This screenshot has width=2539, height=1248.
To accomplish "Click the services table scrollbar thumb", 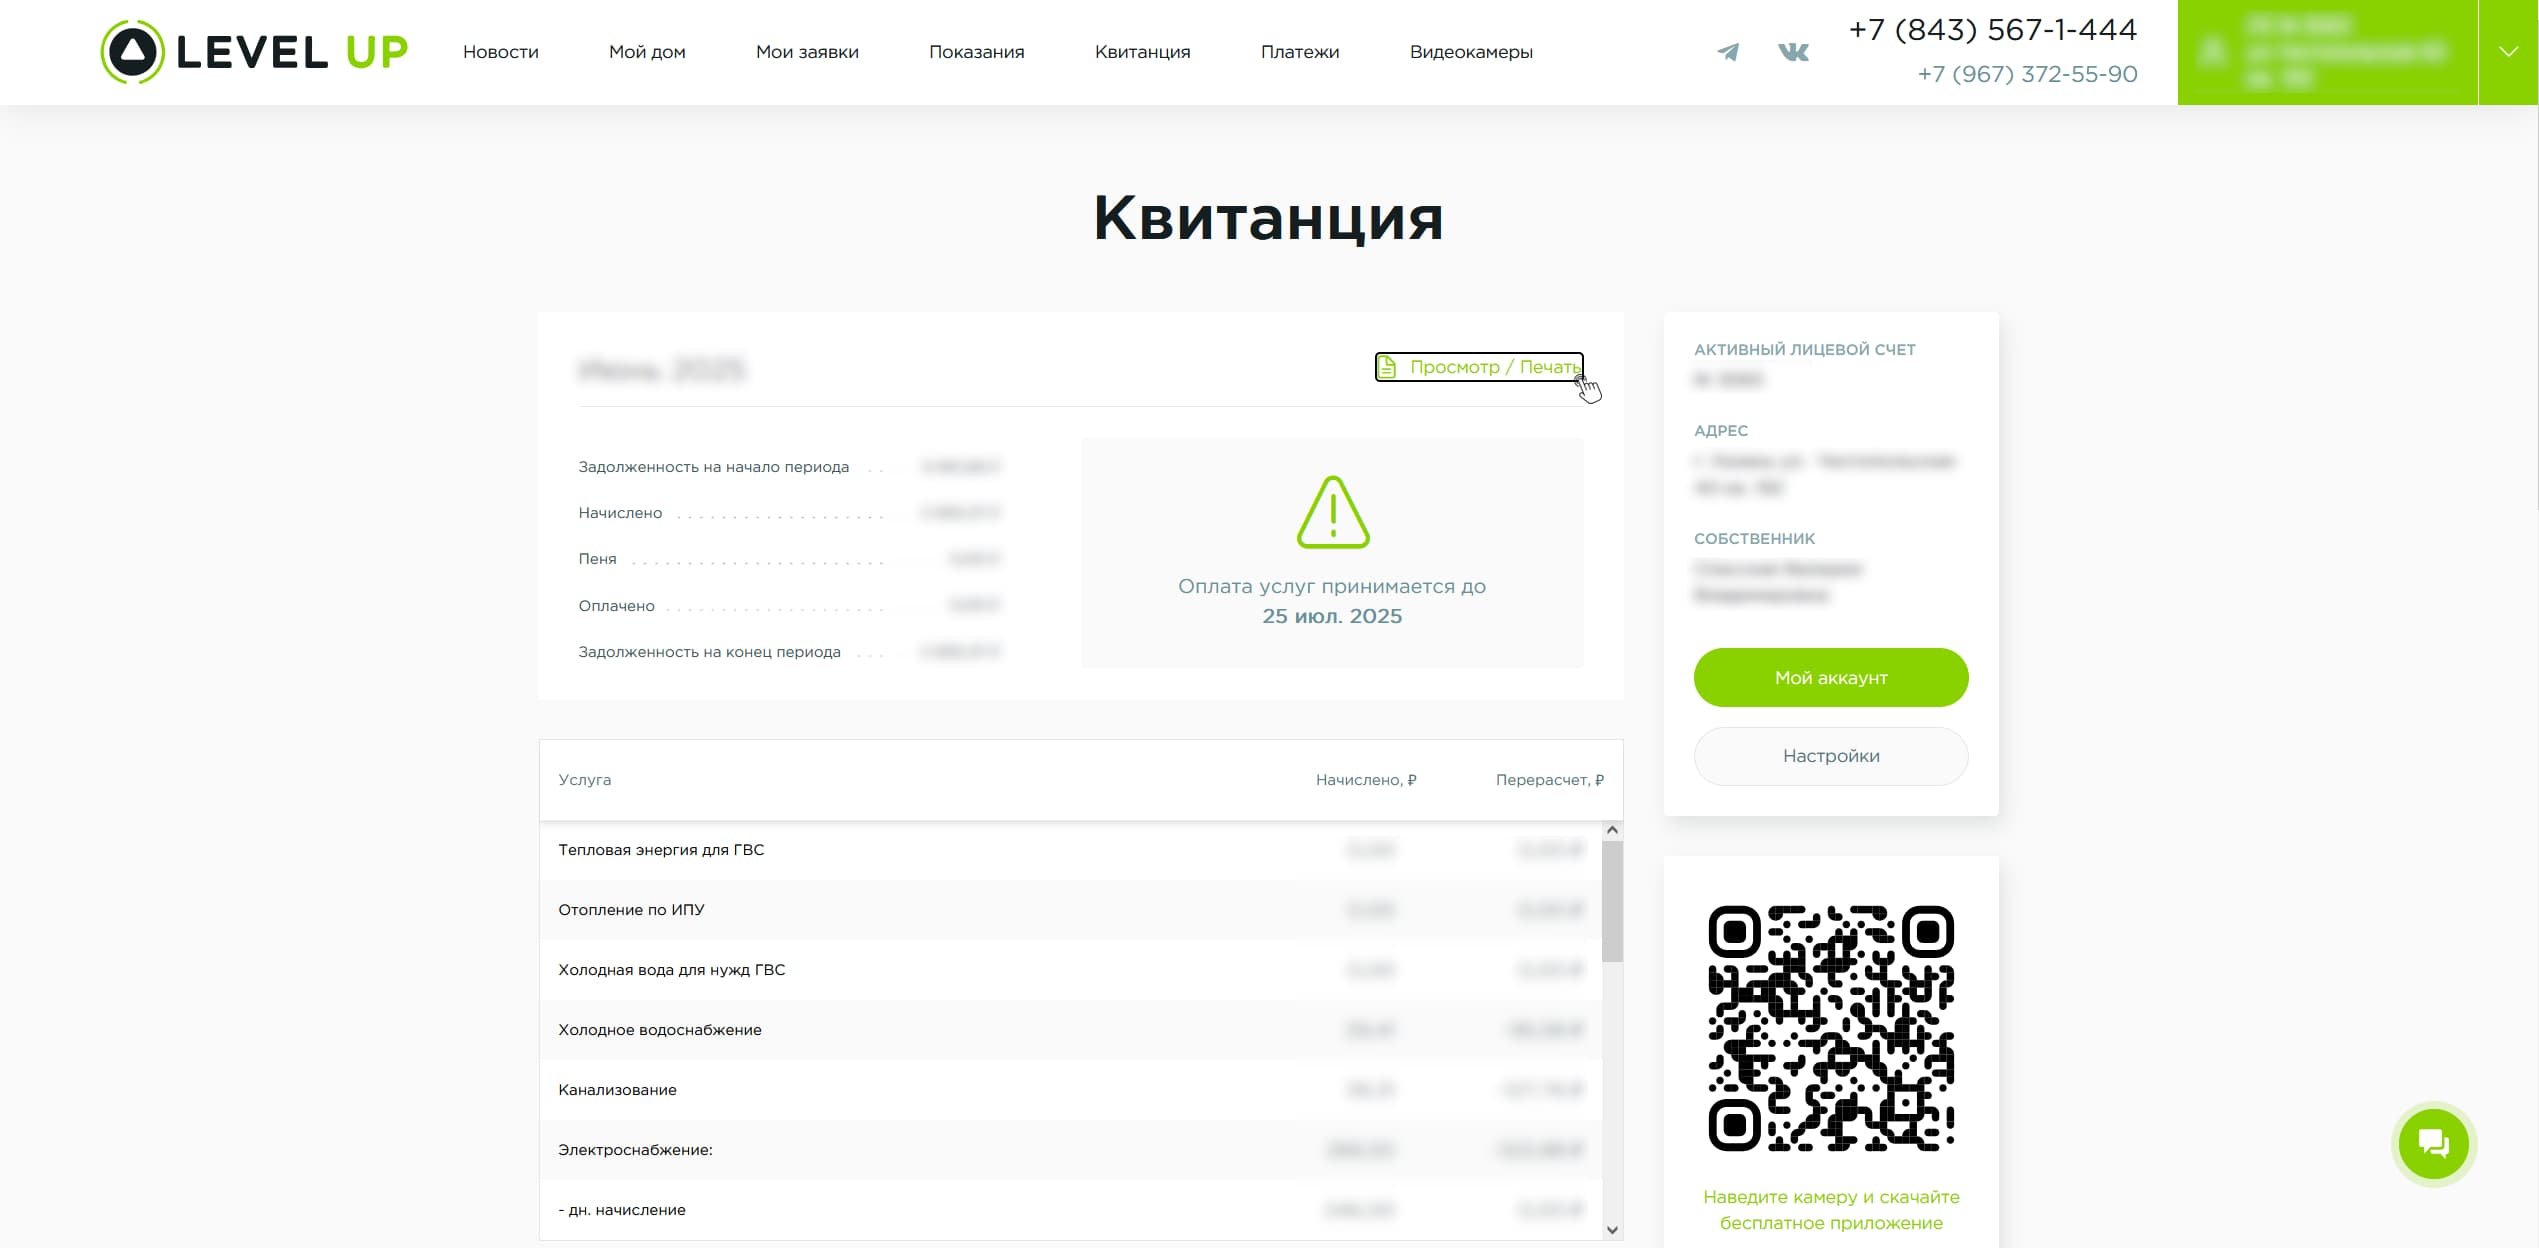I will pyautogui.click(x=1612, y=900).
